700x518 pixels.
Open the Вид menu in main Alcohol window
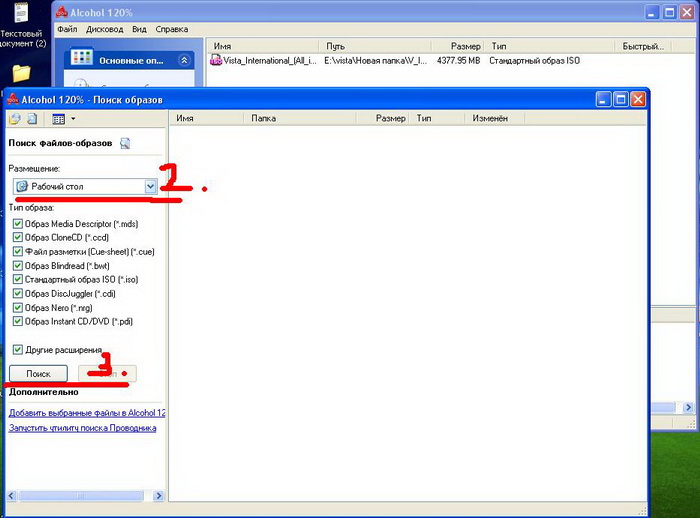139,29
